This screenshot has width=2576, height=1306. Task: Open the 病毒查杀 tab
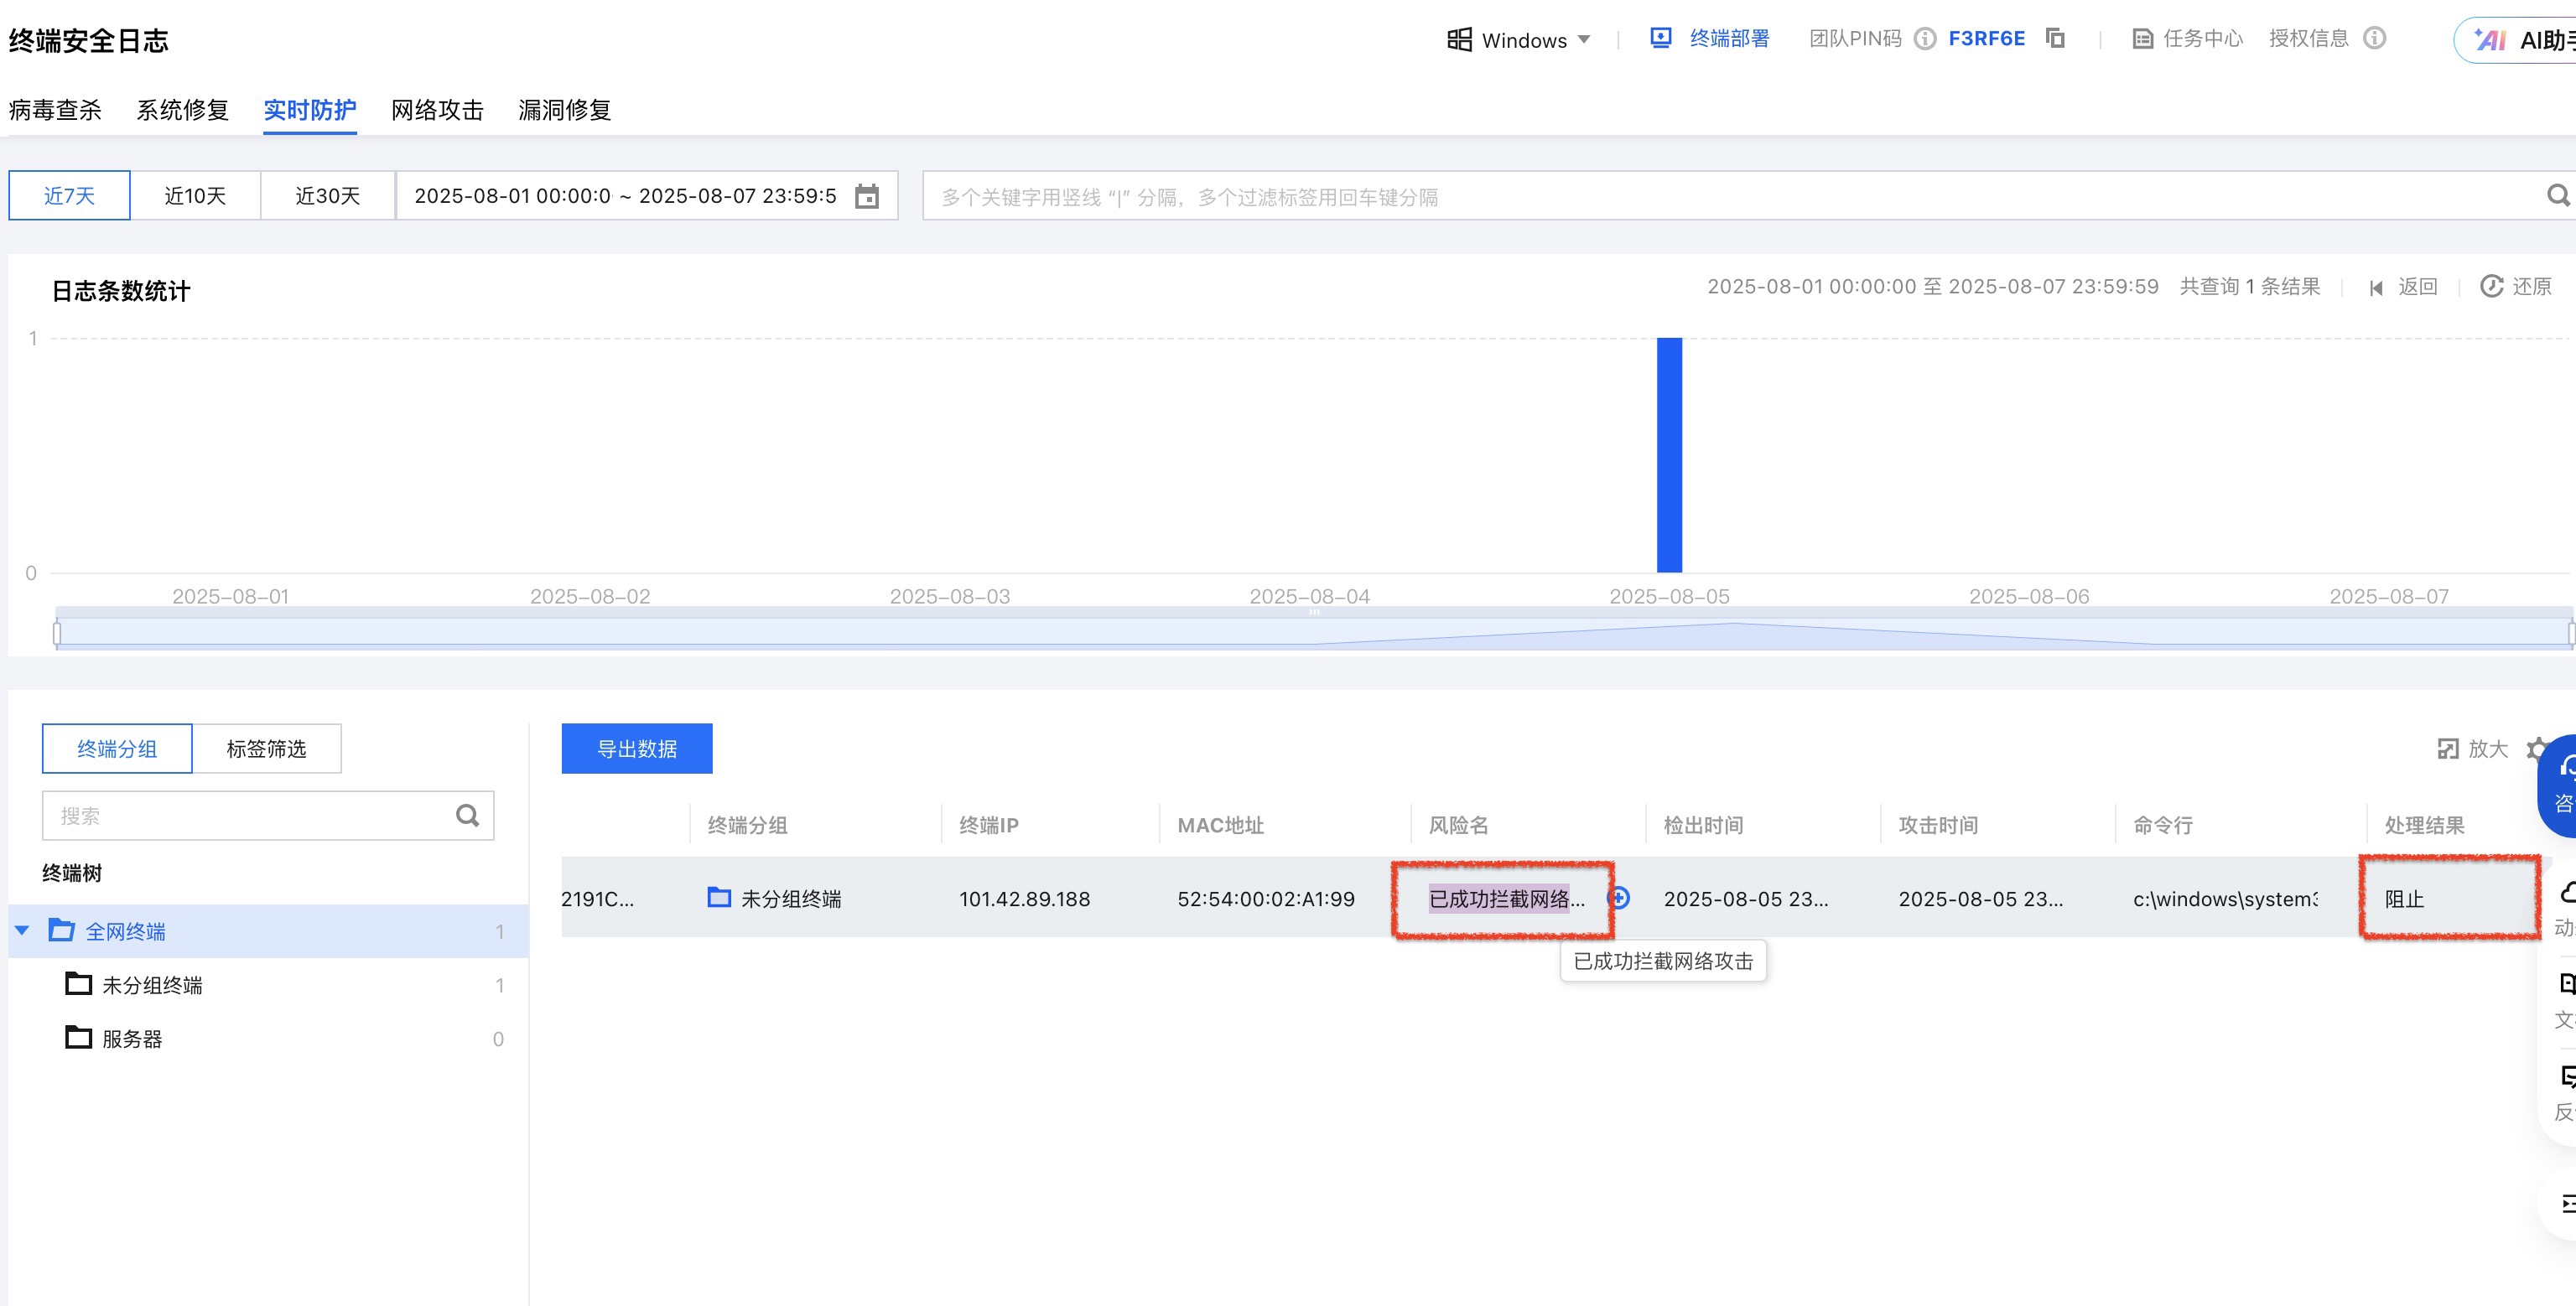(x=55, y=110)
